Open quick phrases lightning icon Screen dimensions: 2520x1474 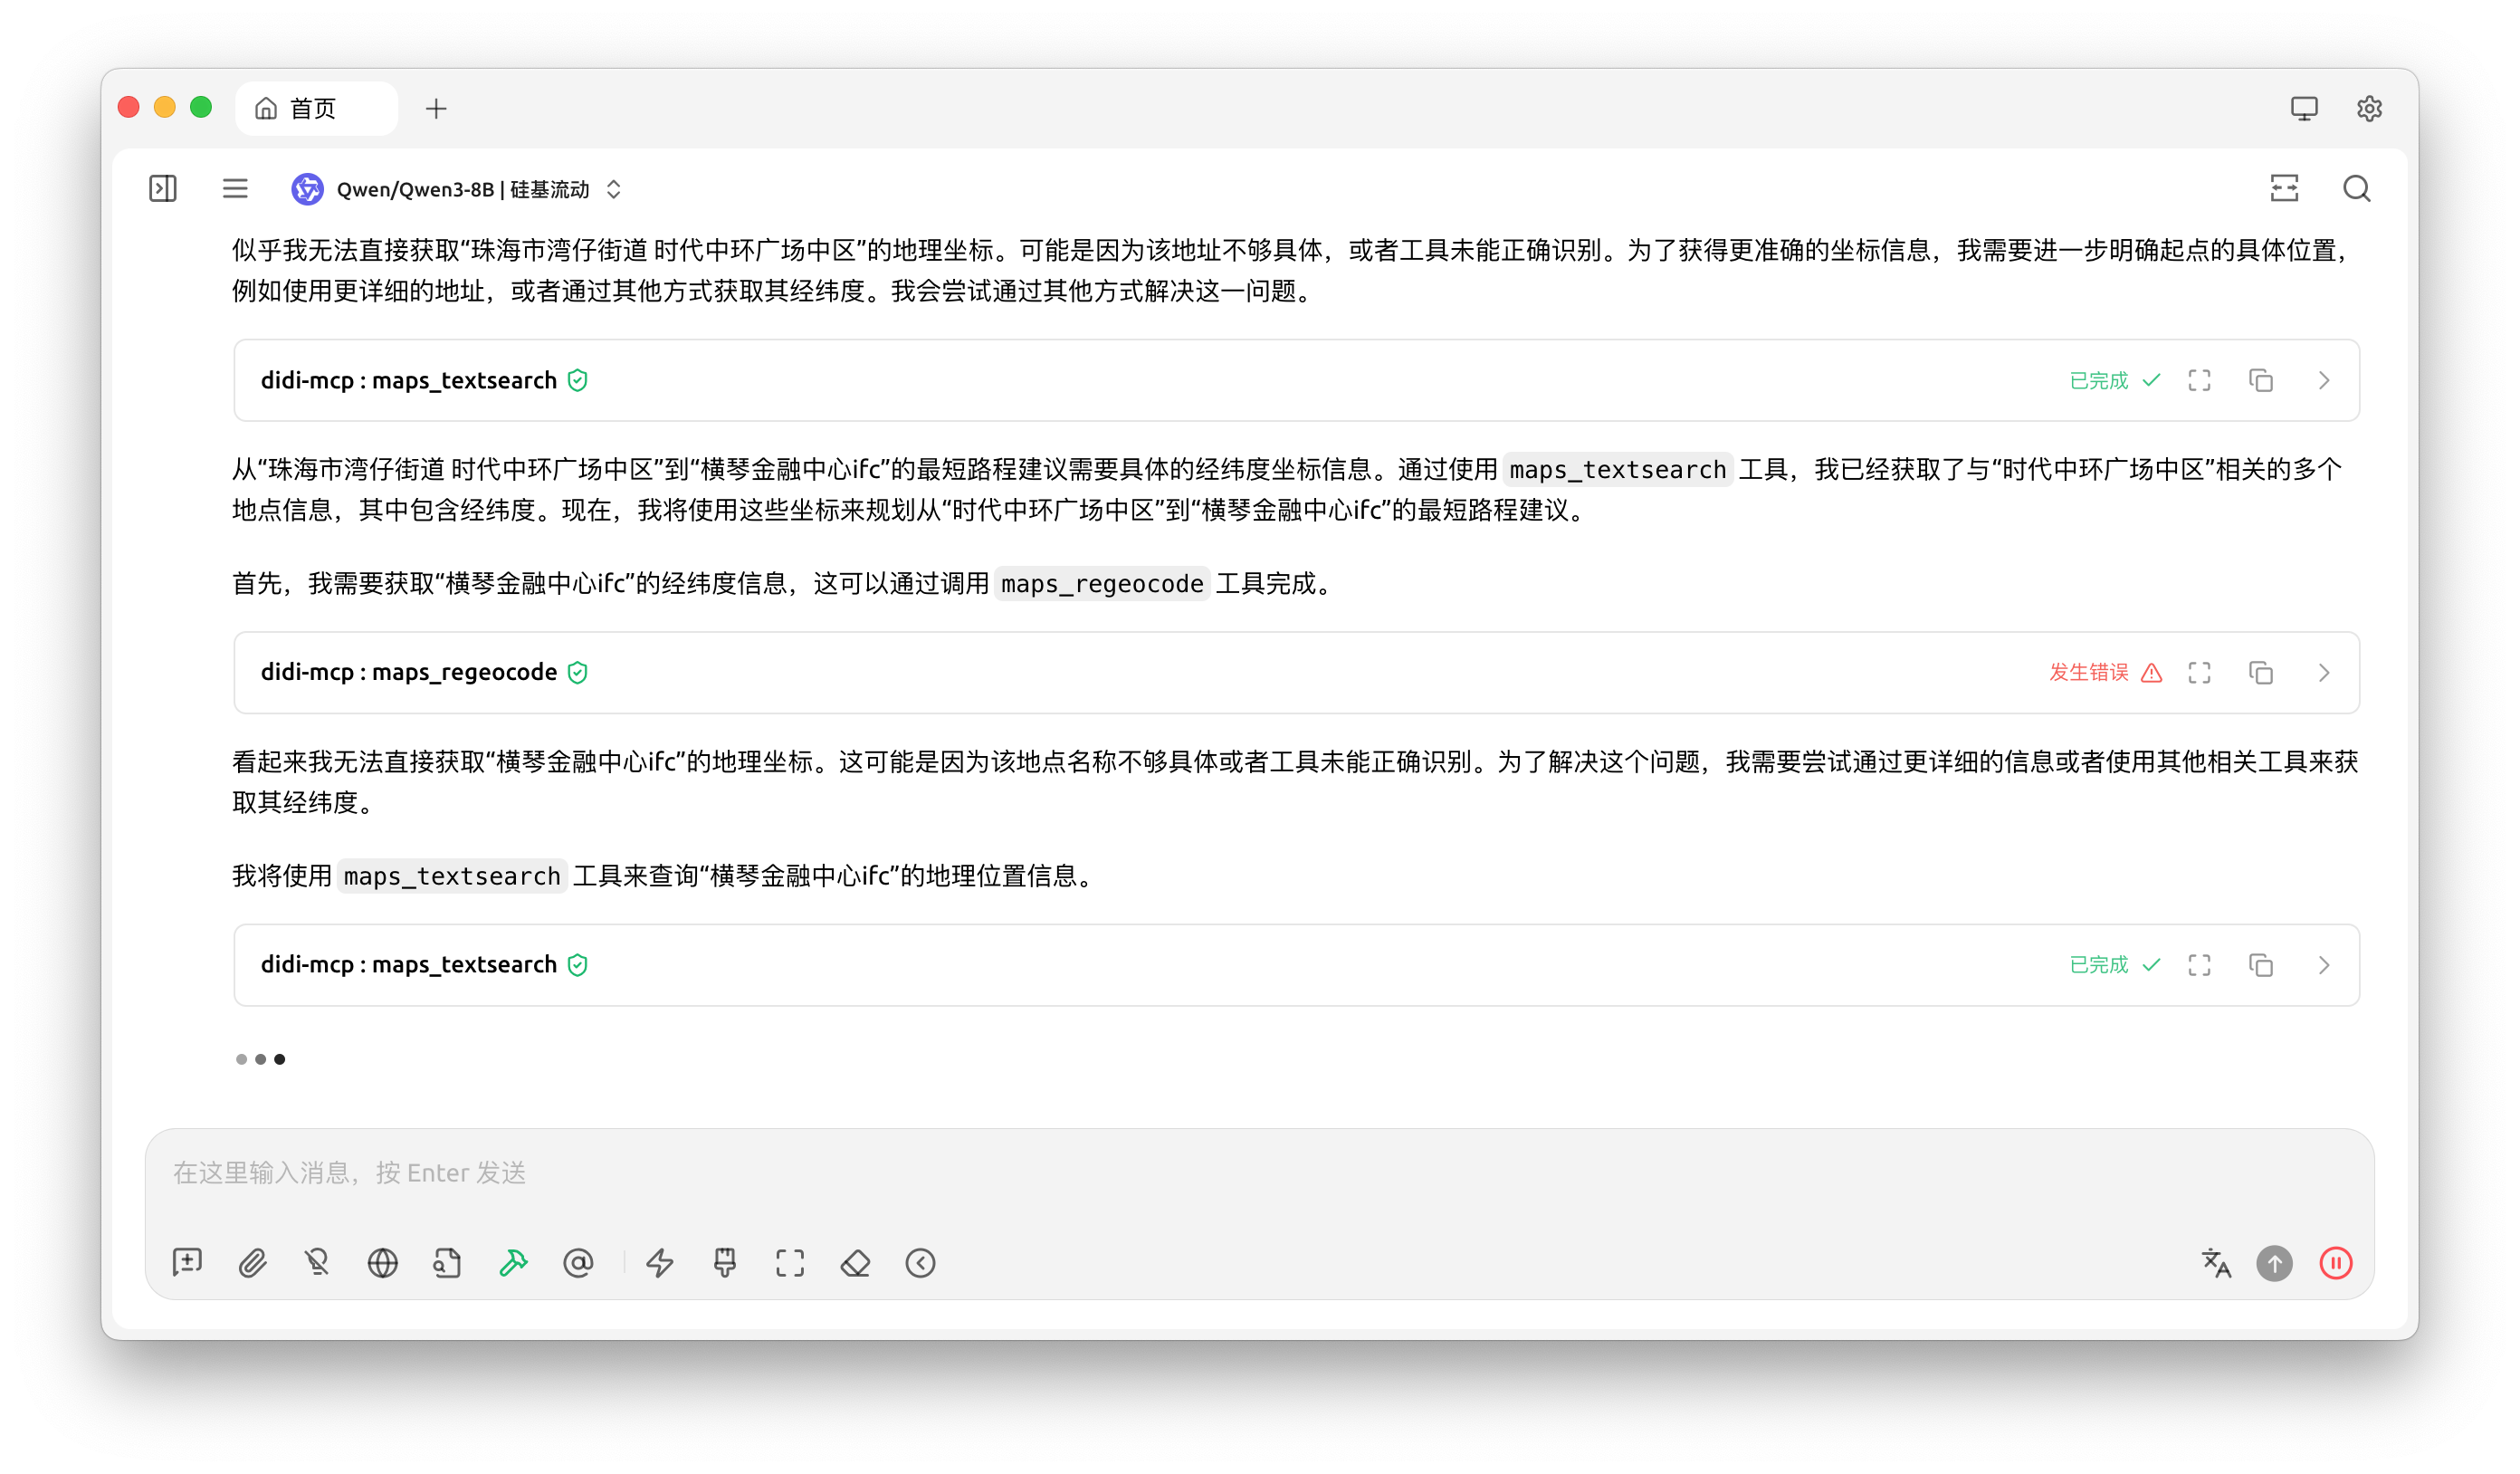pos(660,1263)
